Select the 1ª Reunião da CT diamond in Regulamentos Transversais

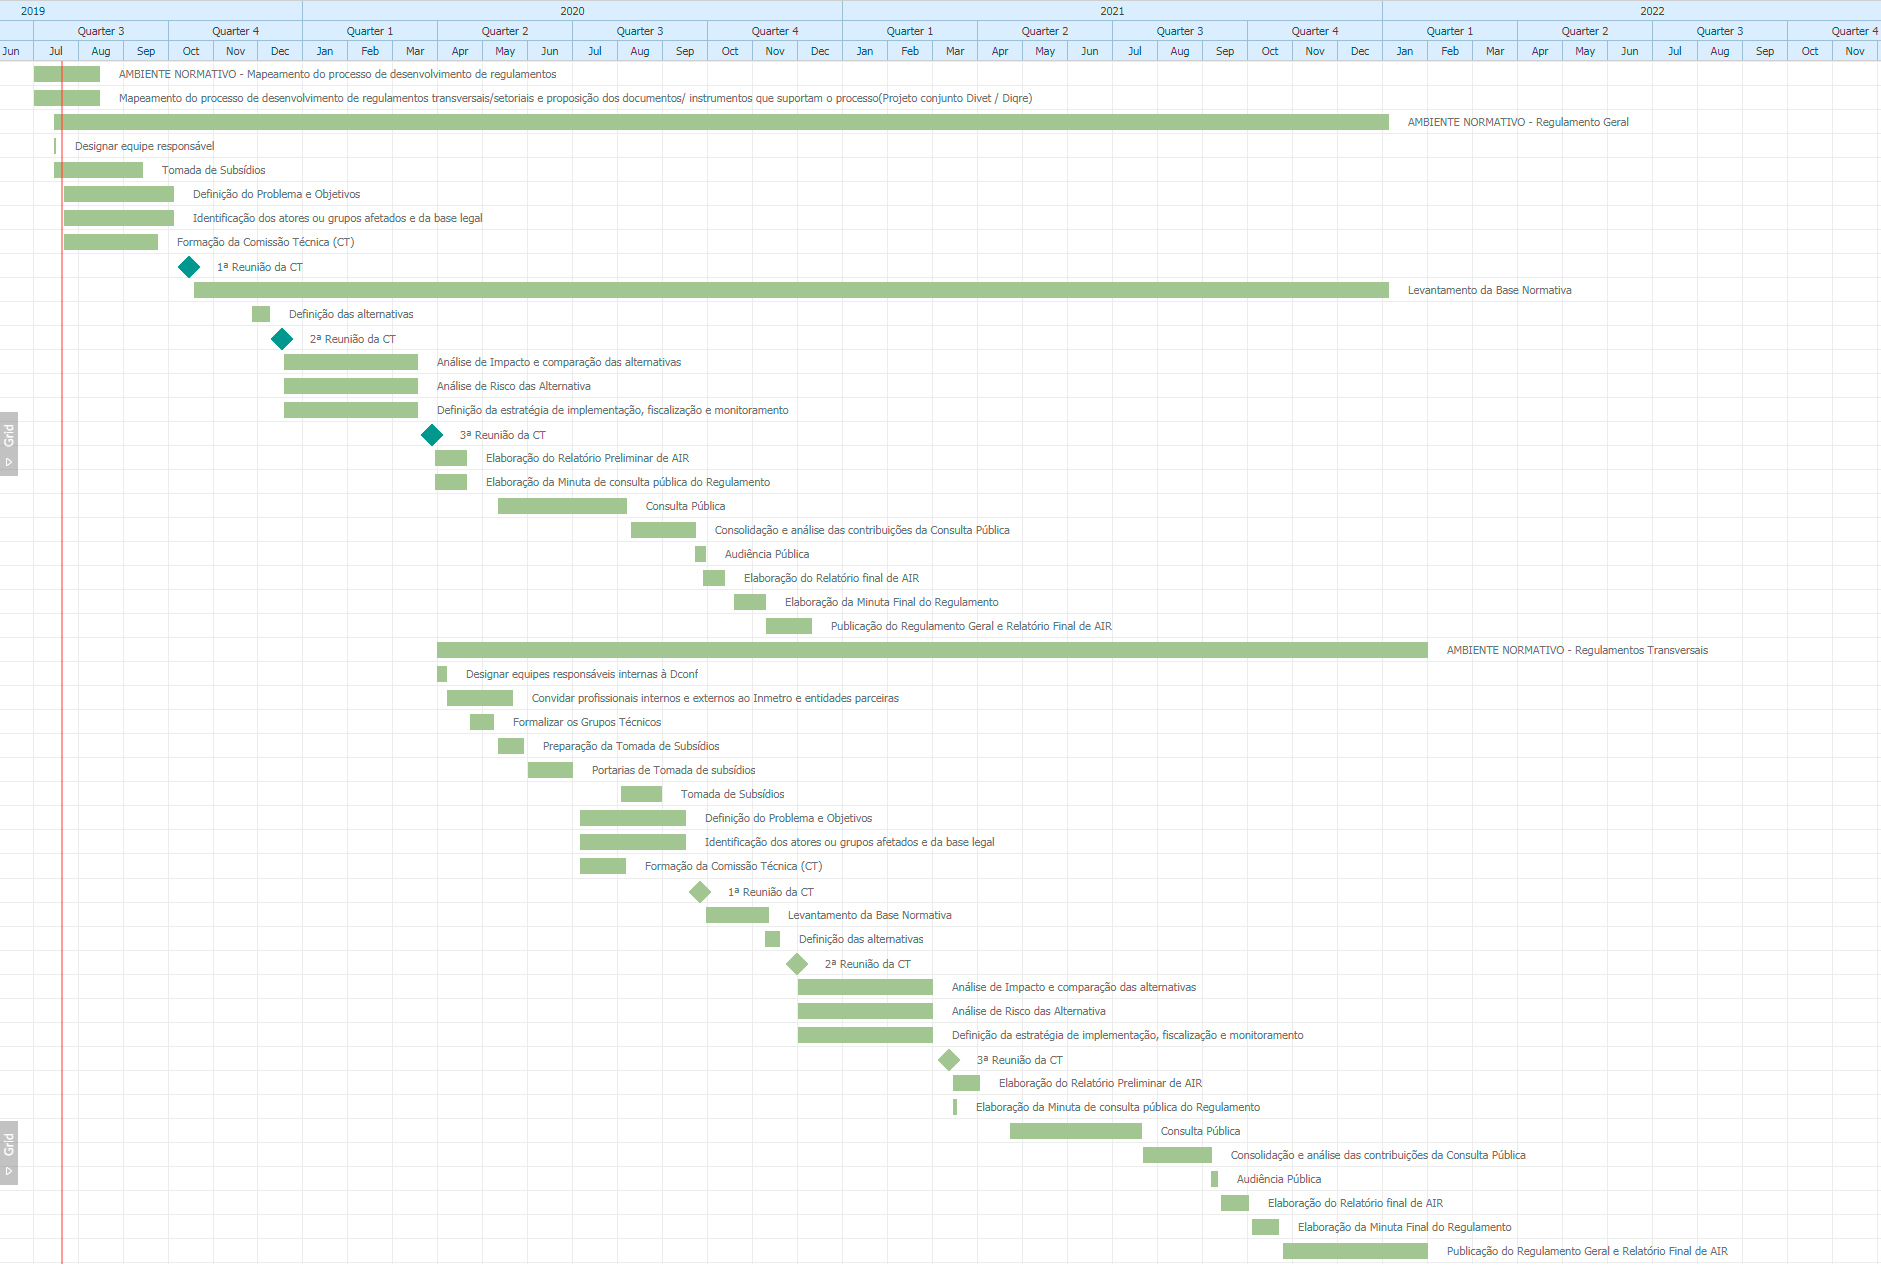(x=700, y=892)
